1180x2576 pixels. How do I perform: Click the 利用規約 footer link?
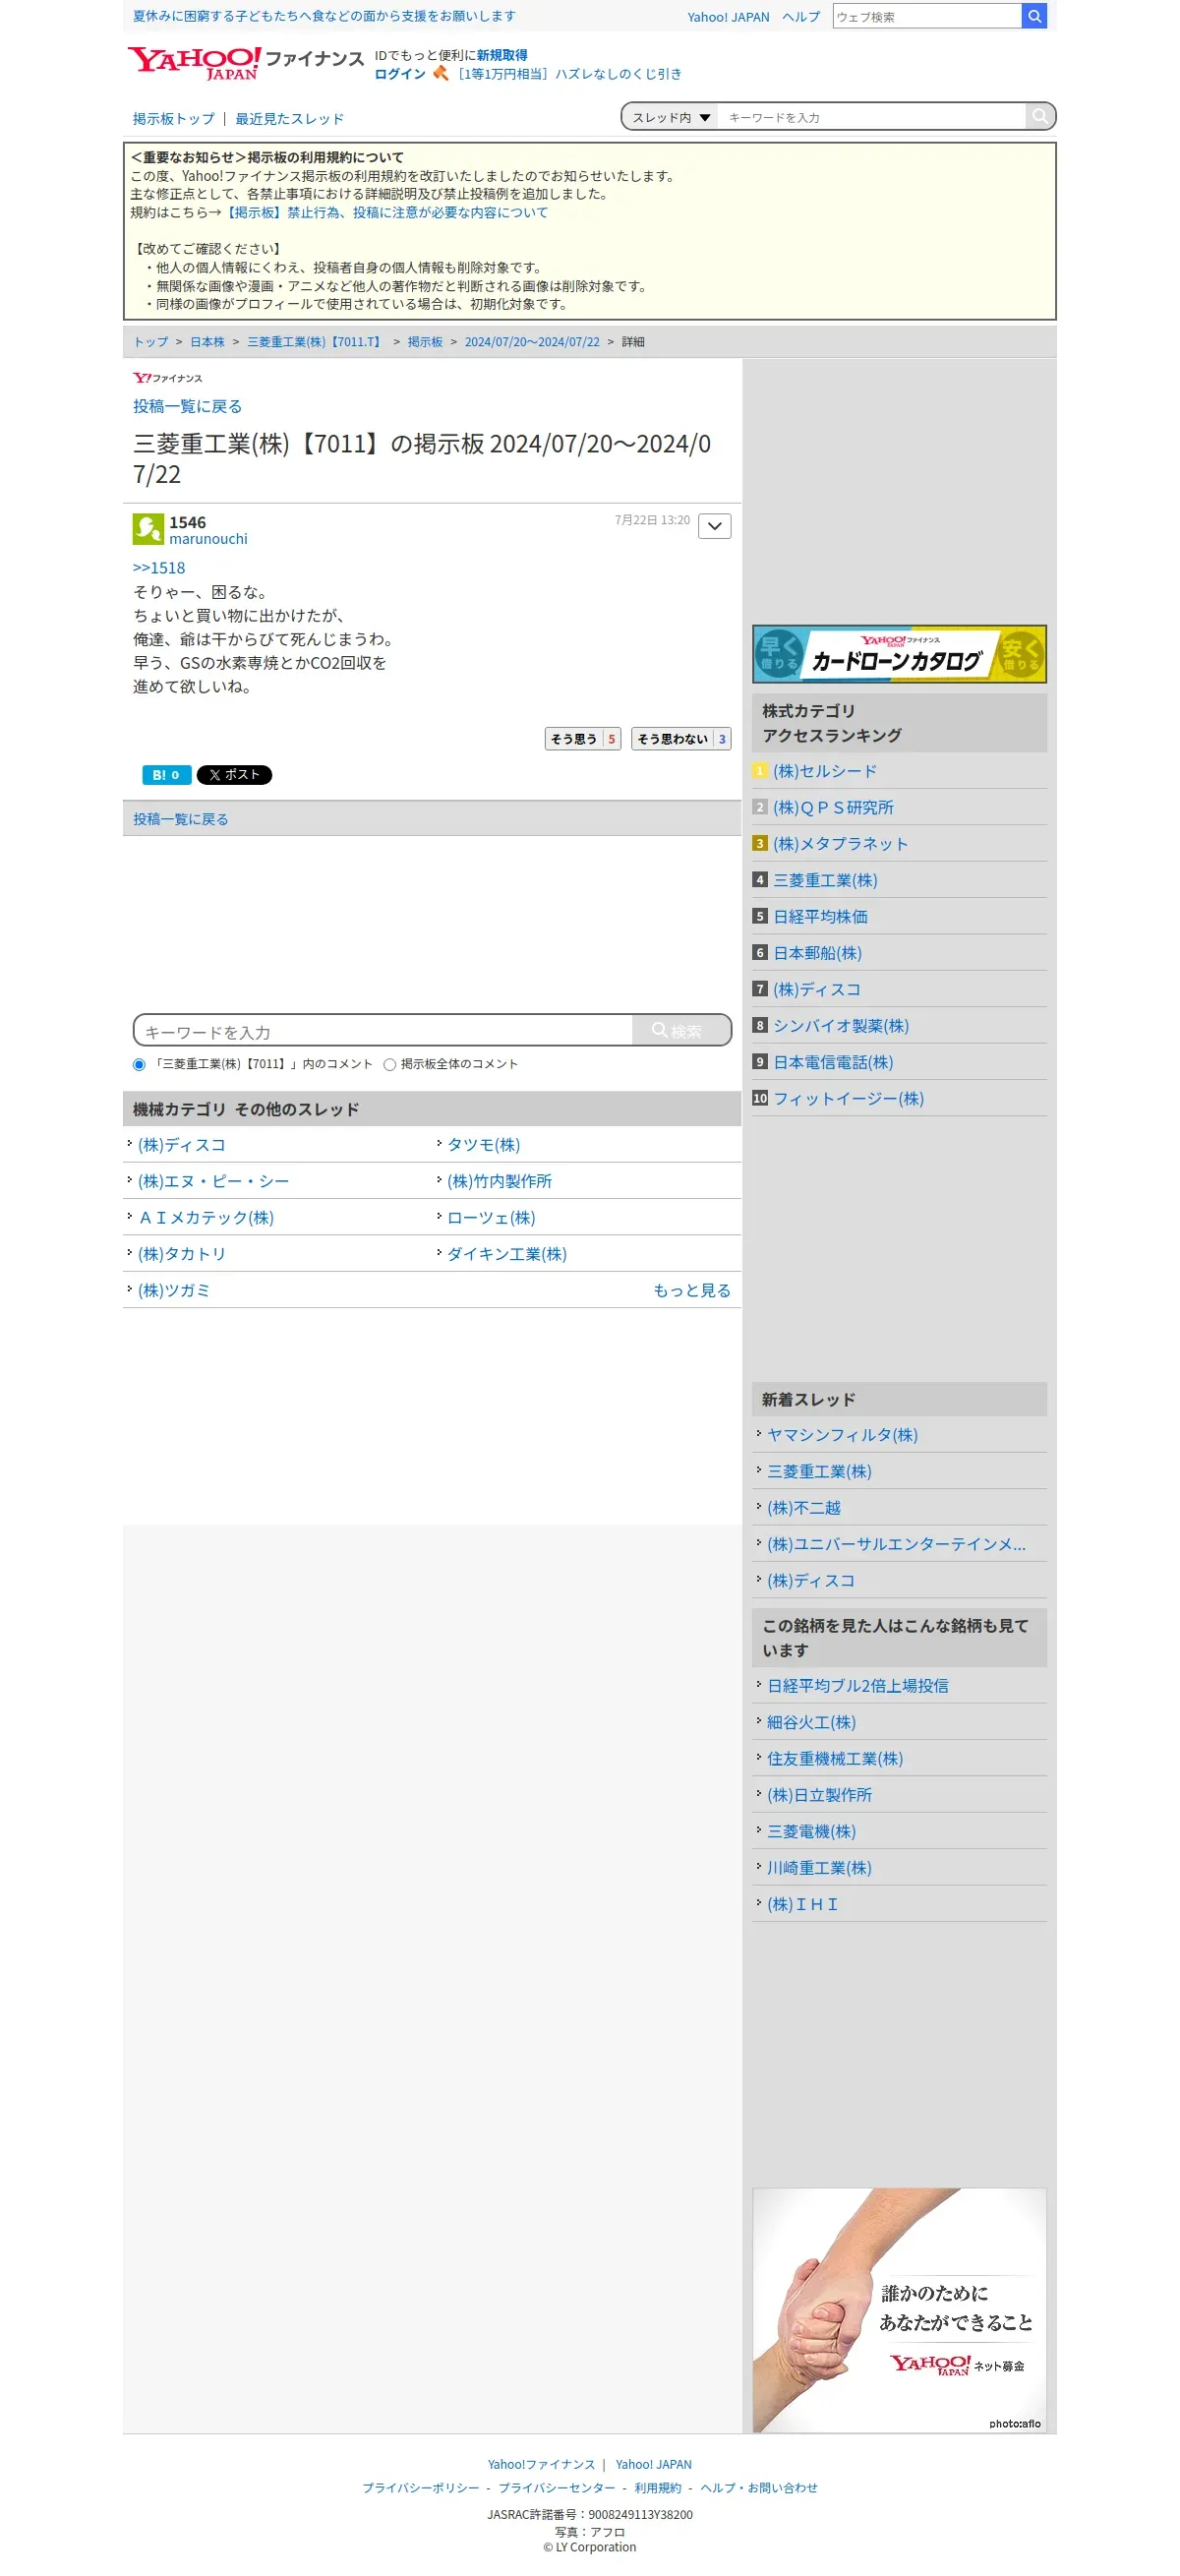[x=657, y=2488]
